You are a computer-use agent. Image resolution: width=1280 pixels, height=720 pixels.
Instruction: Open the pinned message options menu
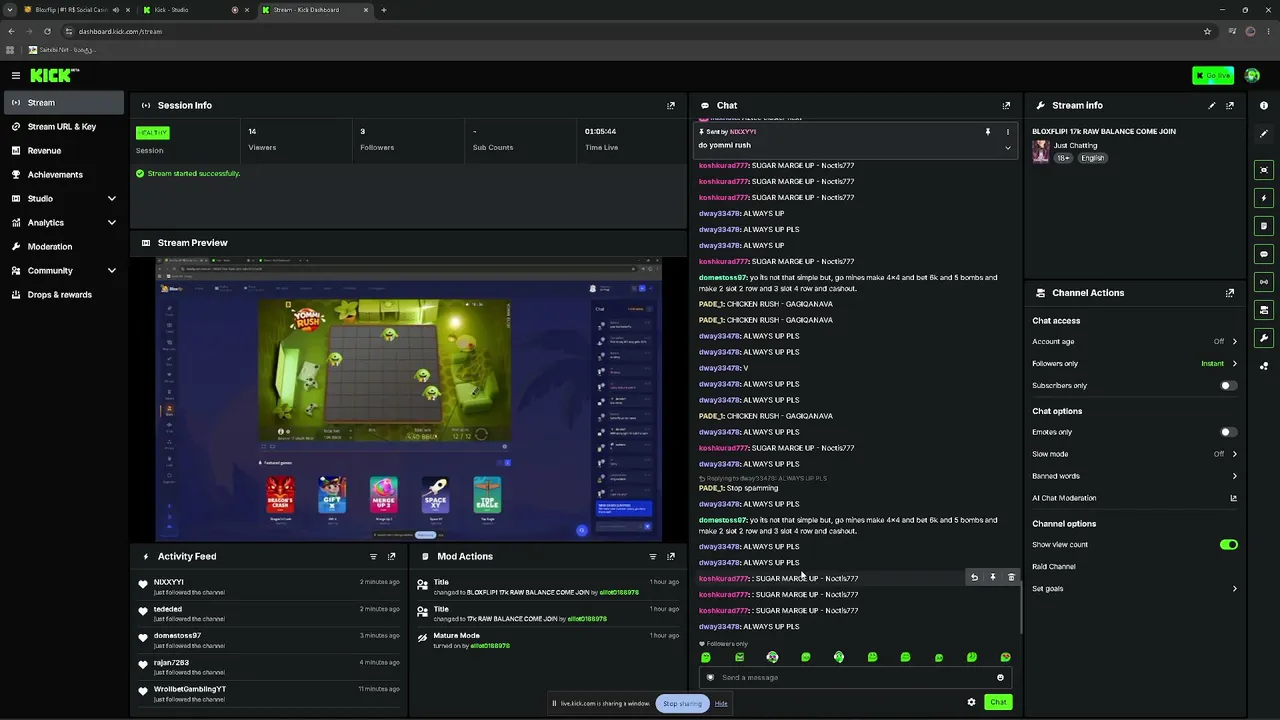coord(1007,132)
